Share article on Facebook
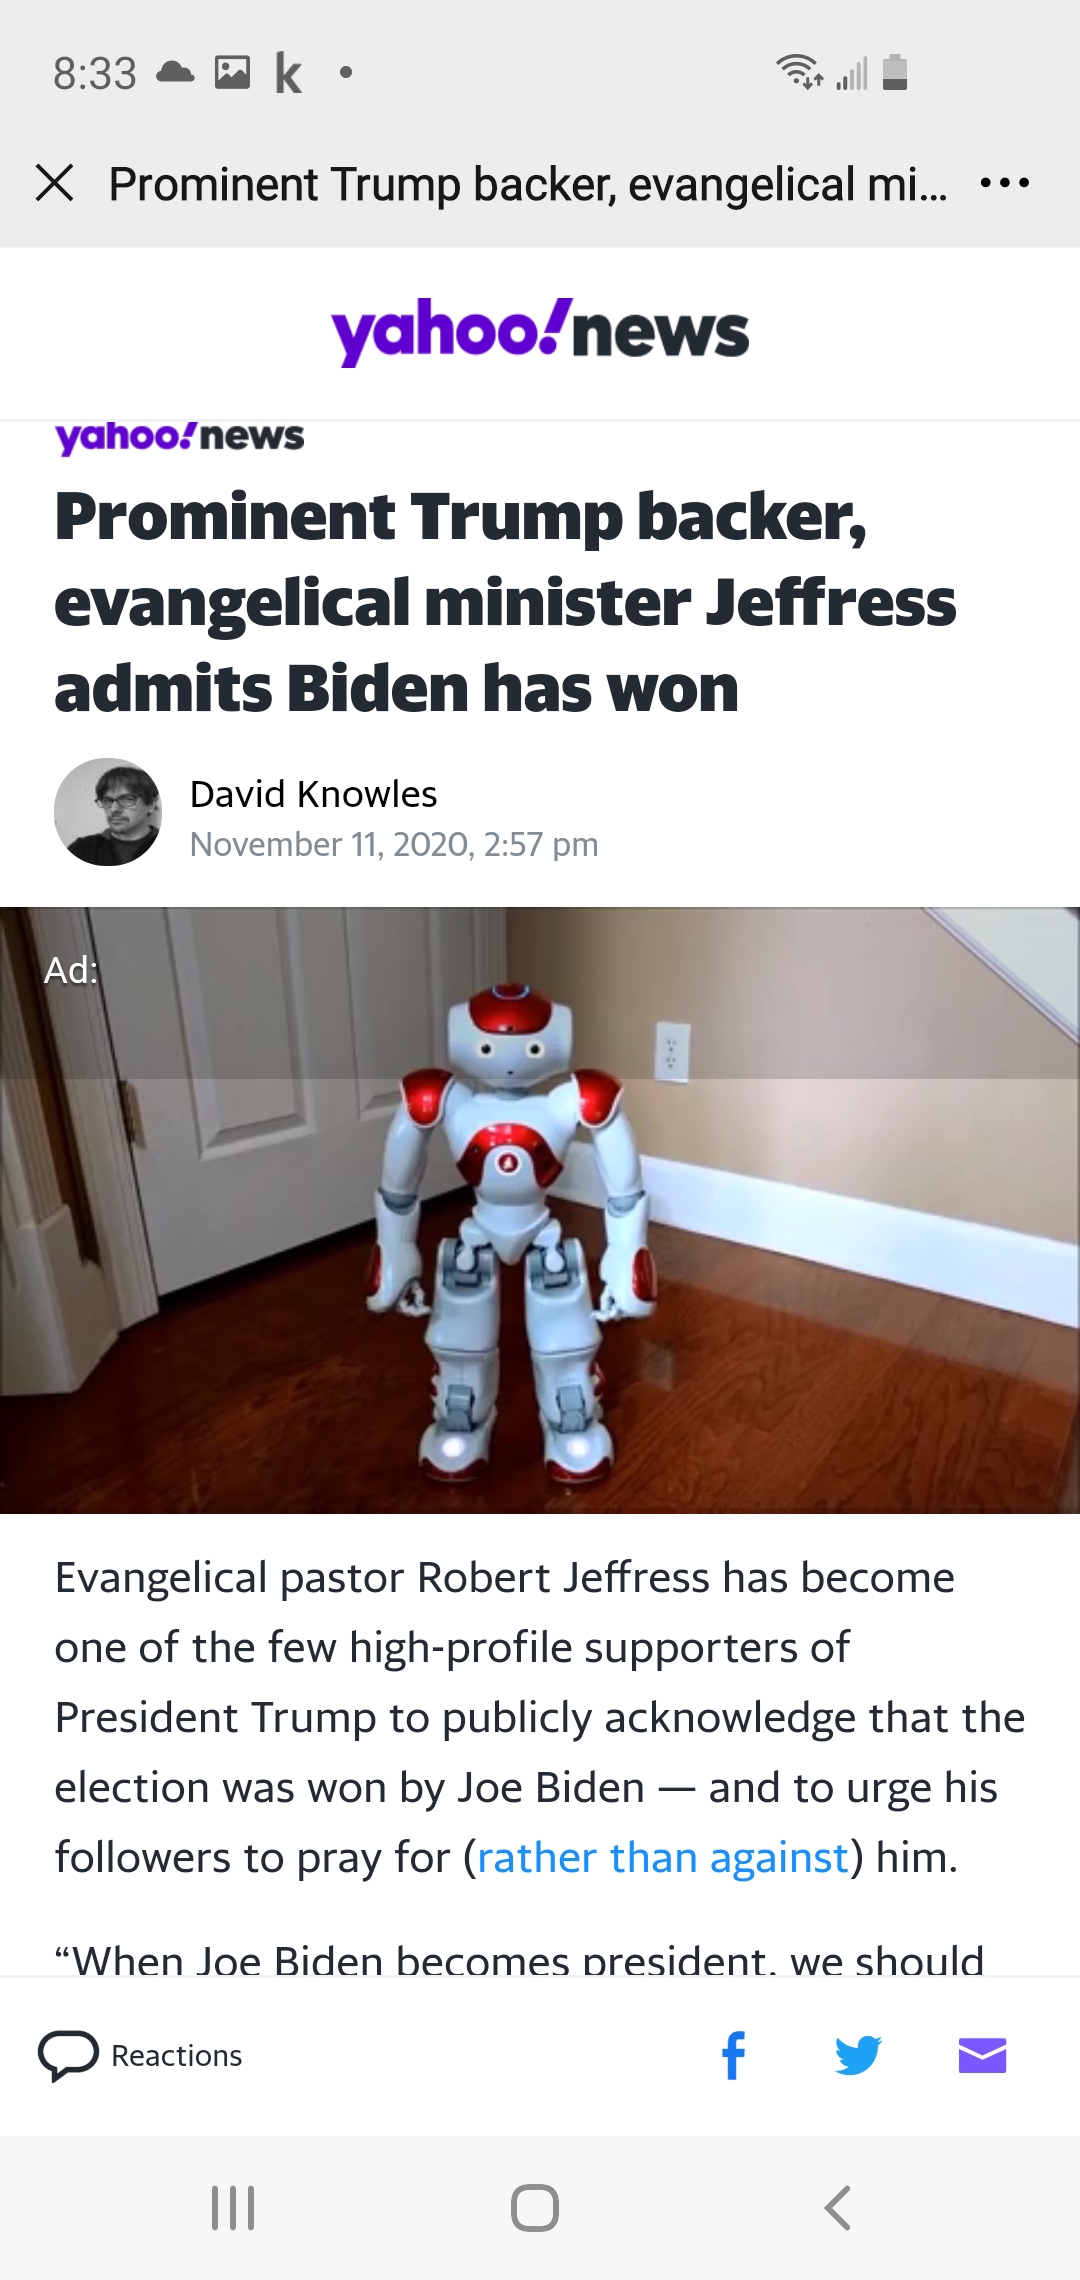1080x2280 pixels. 734,2056
